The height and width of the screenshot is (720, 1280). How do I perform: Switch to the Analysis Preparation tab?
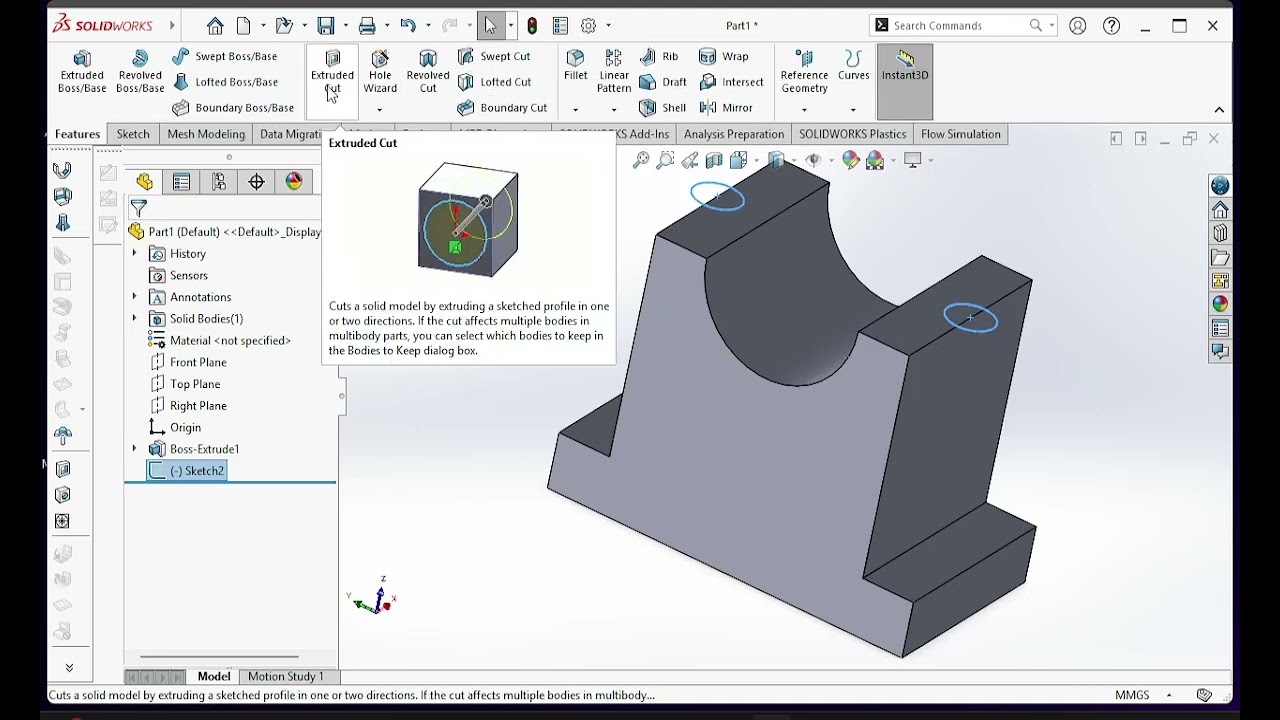coord(734,134)
